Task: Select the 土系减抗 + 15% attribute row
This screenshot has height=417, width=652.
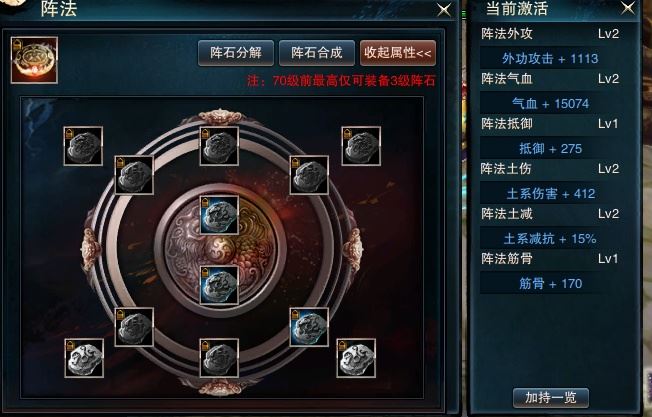Action: coord(550,239)
